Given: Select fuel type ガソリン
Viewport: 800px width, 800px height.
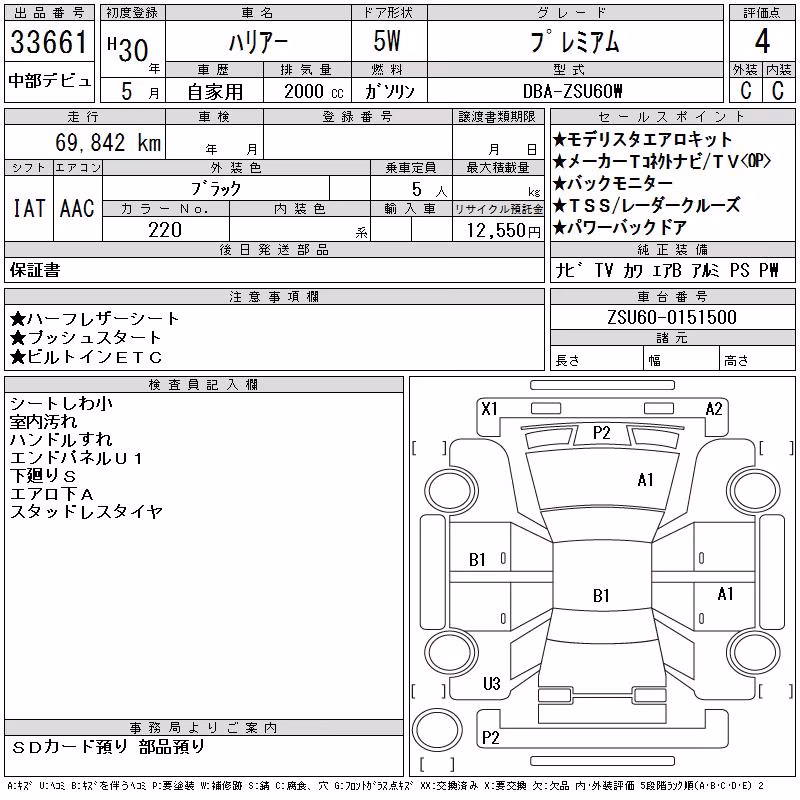Looking at the screenshot, I should pyautogui.click(x=389, y=92).
